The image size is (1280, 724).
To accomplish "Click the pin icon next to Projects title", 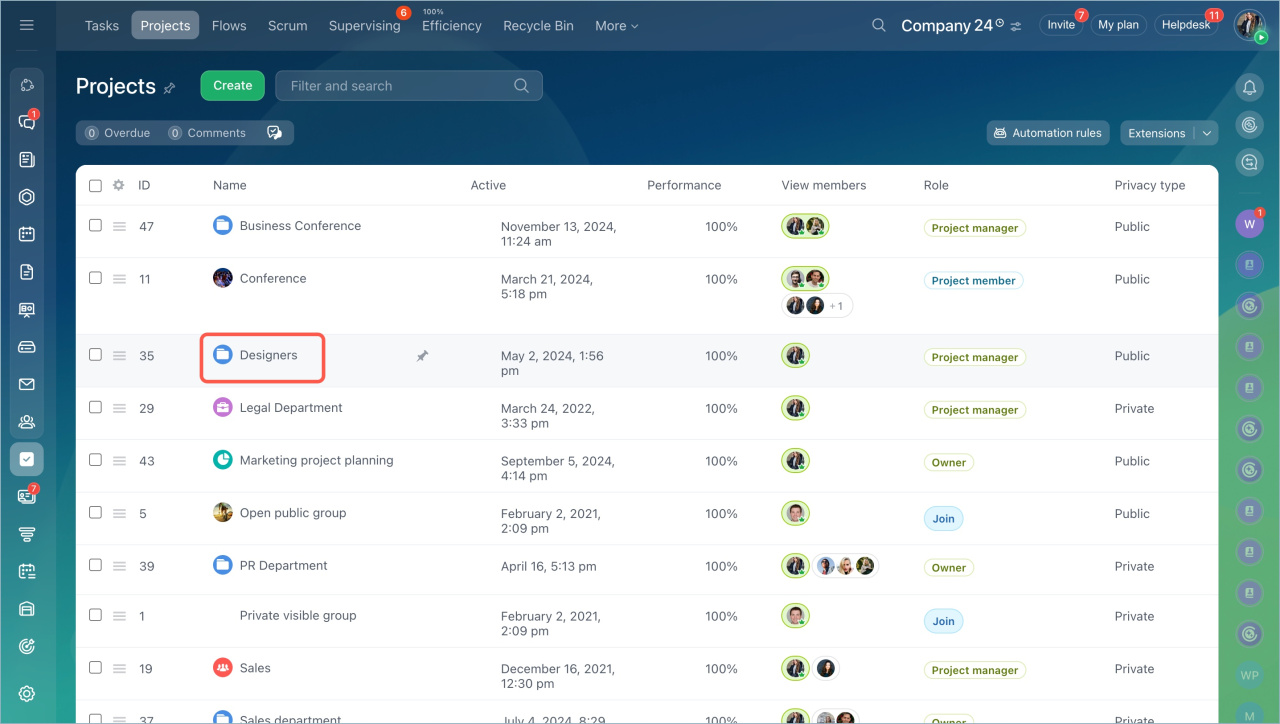I will tap(170, 88).
